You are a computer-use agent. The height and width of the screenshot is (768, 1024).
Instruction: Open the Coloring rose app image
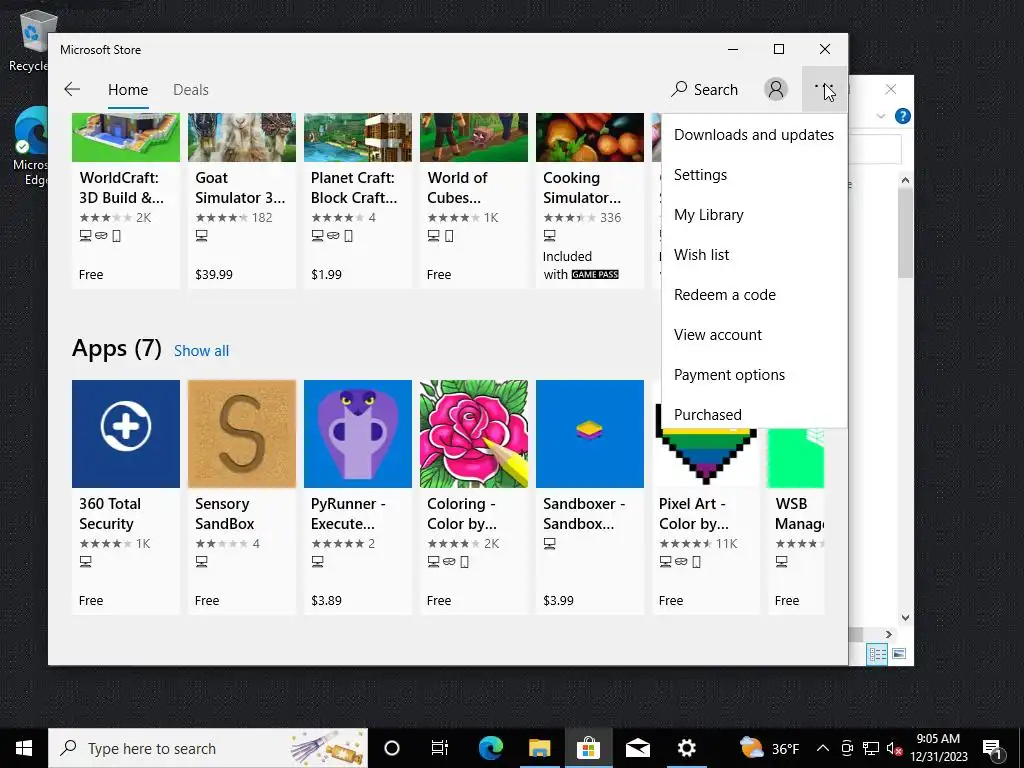pos(474,434)
